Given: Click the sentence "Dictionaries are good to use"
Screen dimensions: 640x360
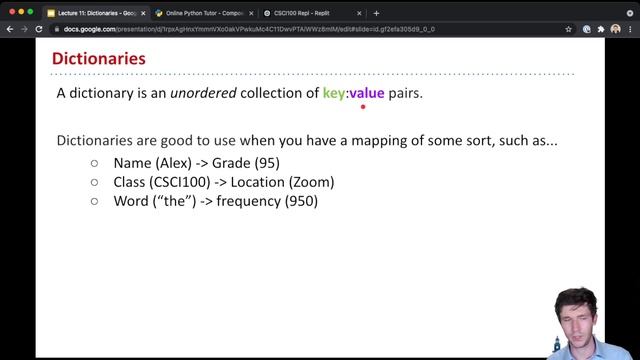Looking at the screenshot, I should tap(307, 140).
